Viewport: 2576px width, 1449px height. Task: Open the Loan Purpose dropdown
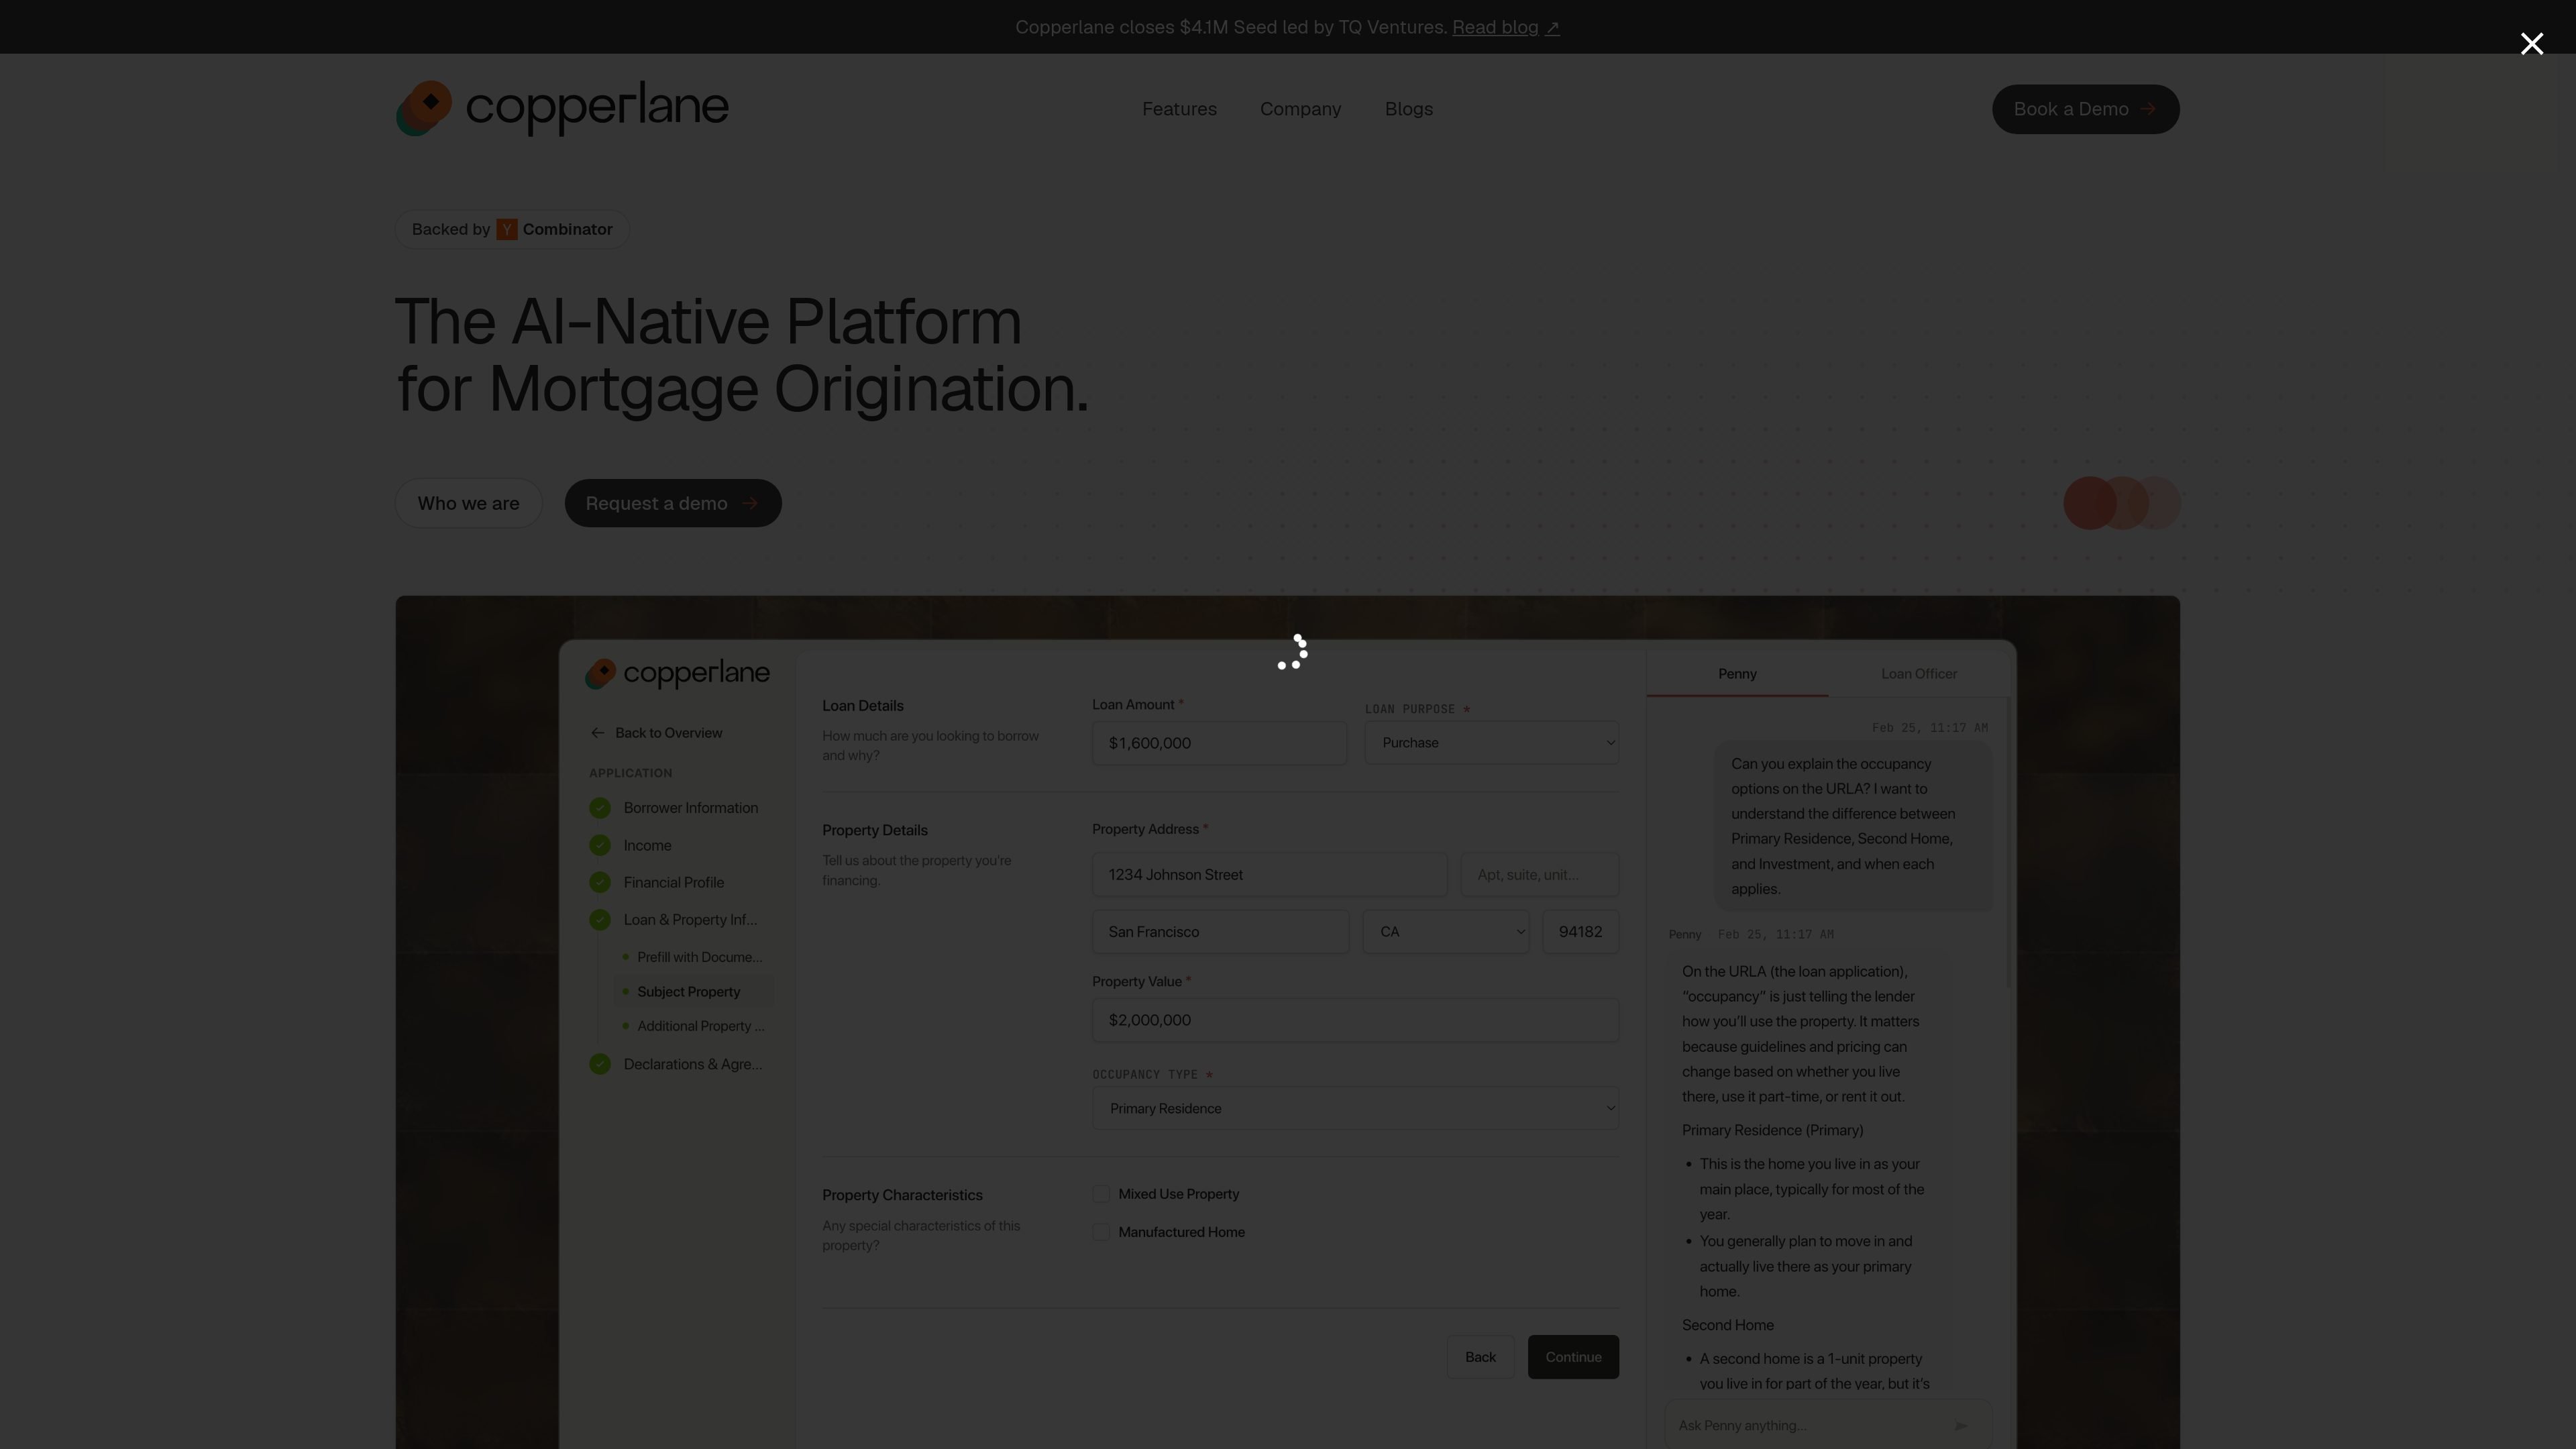pos(1492,743)
